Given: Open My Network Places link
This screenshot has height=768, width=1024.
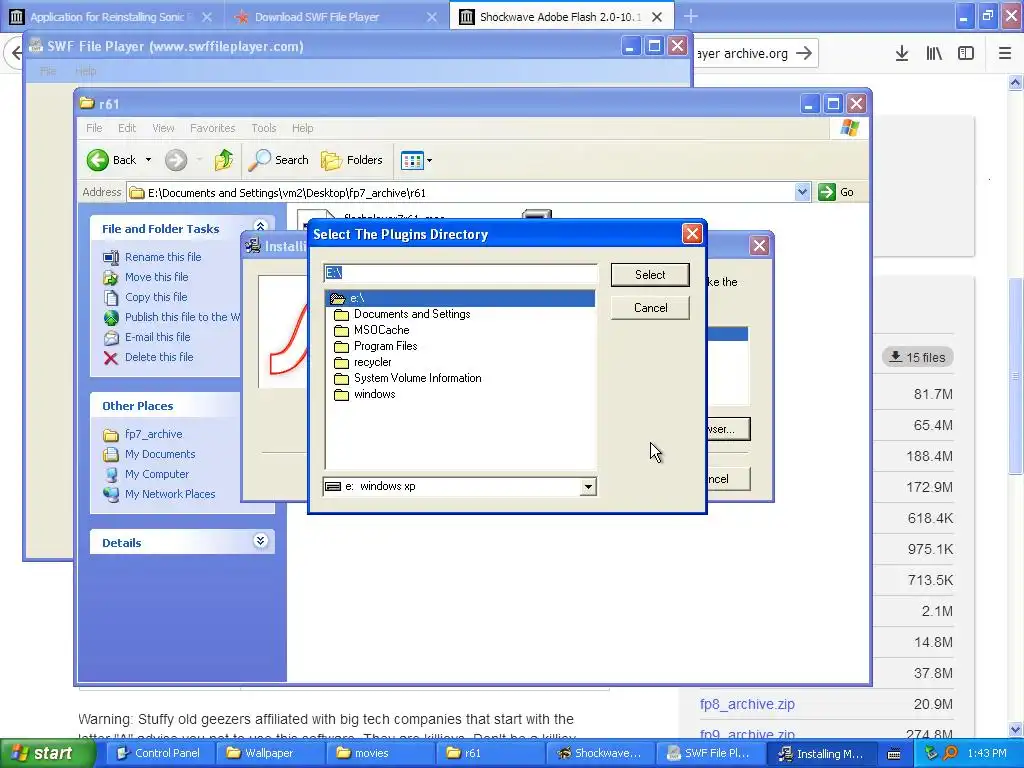Looking at the screenshot, I should pyautogui.click(x=170, y=494).
